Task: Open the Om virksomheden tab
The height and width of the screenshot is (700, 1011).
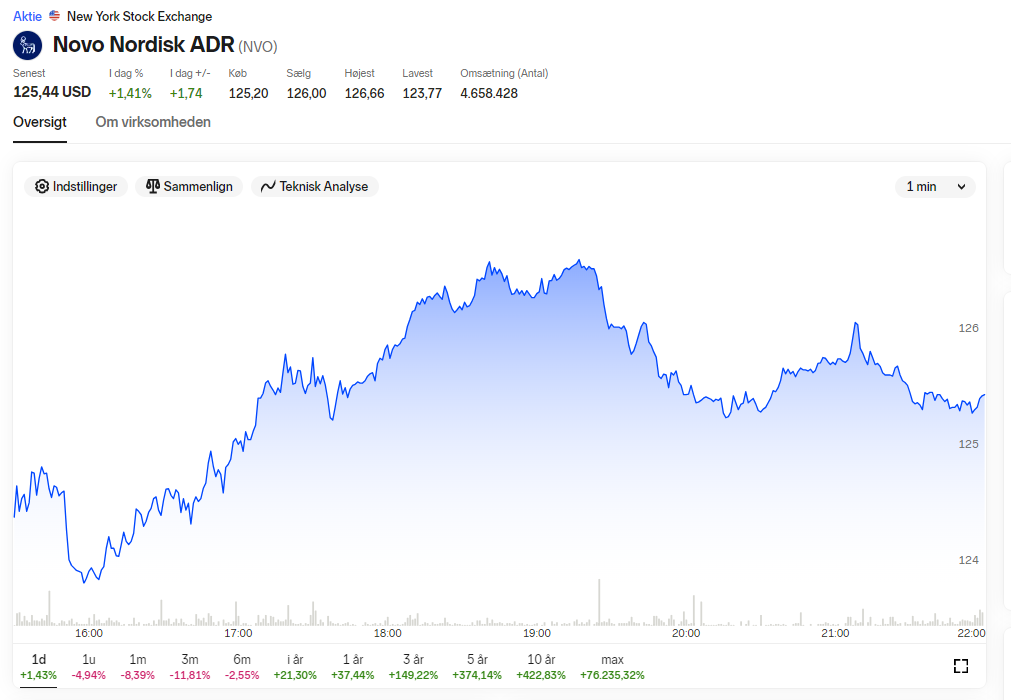Action: 153,122
